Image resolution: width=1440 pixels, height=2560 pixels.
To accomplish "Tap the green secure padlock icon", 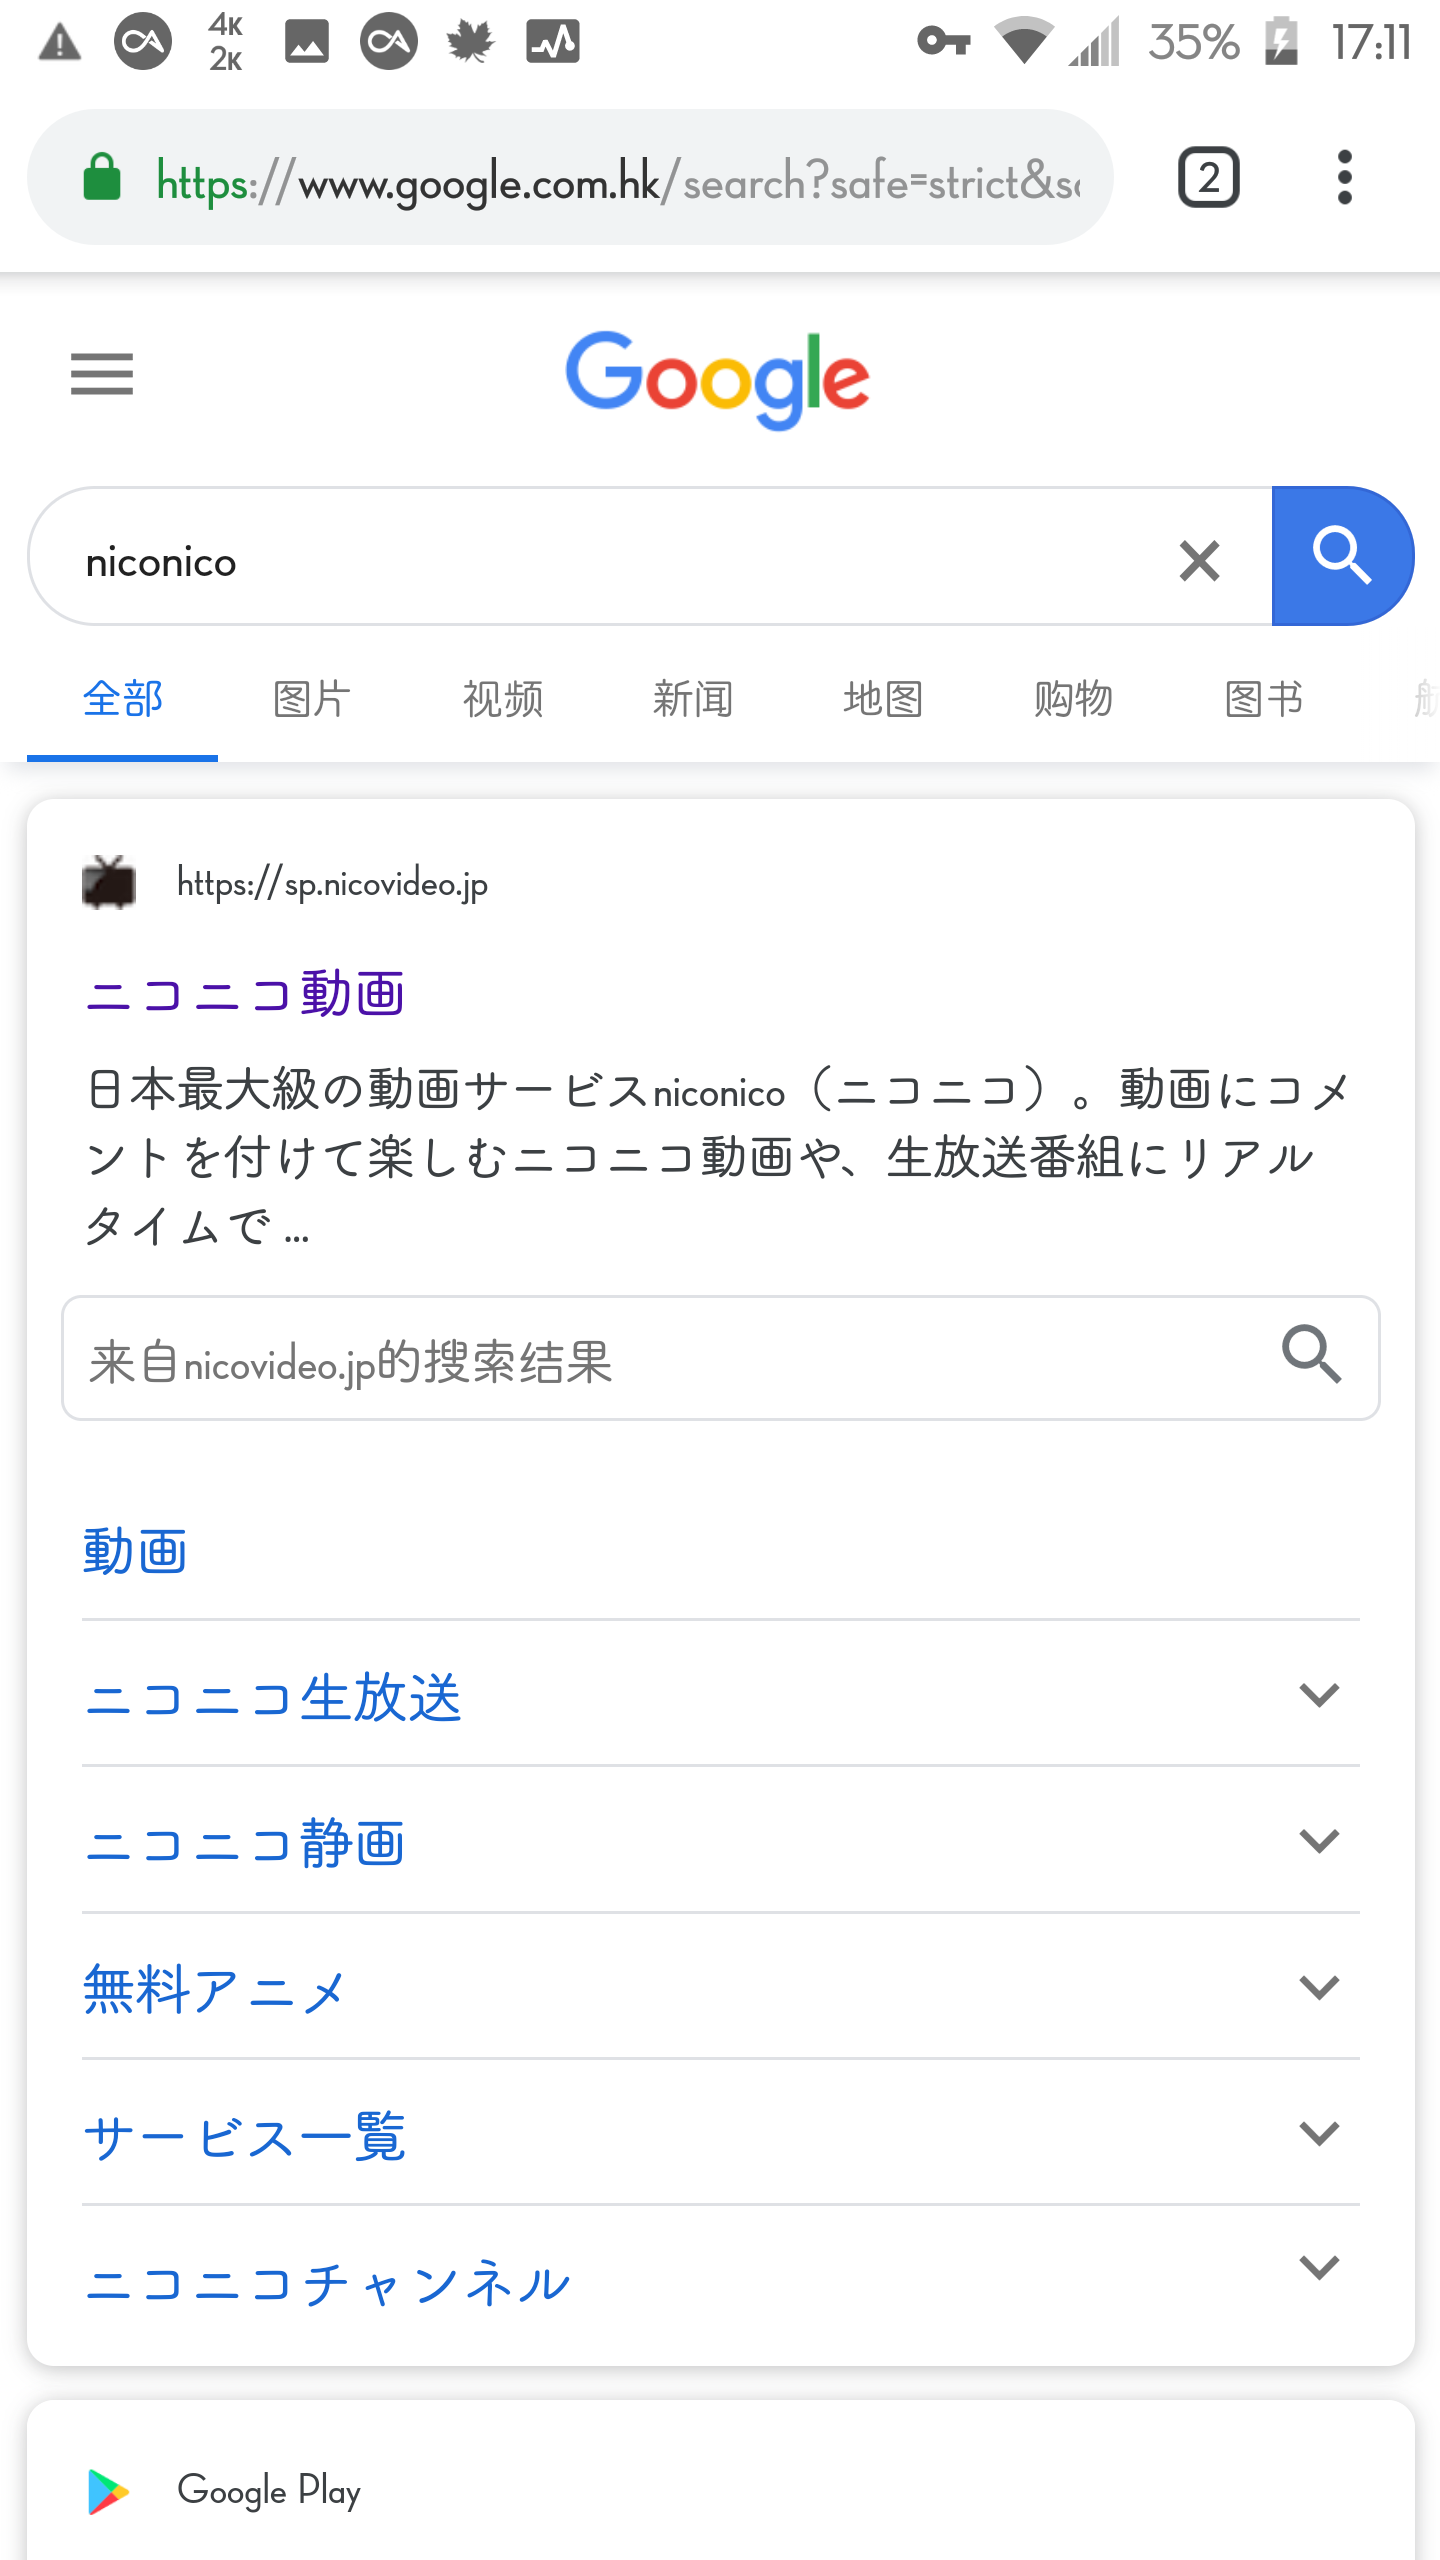I will click(102, 178).
